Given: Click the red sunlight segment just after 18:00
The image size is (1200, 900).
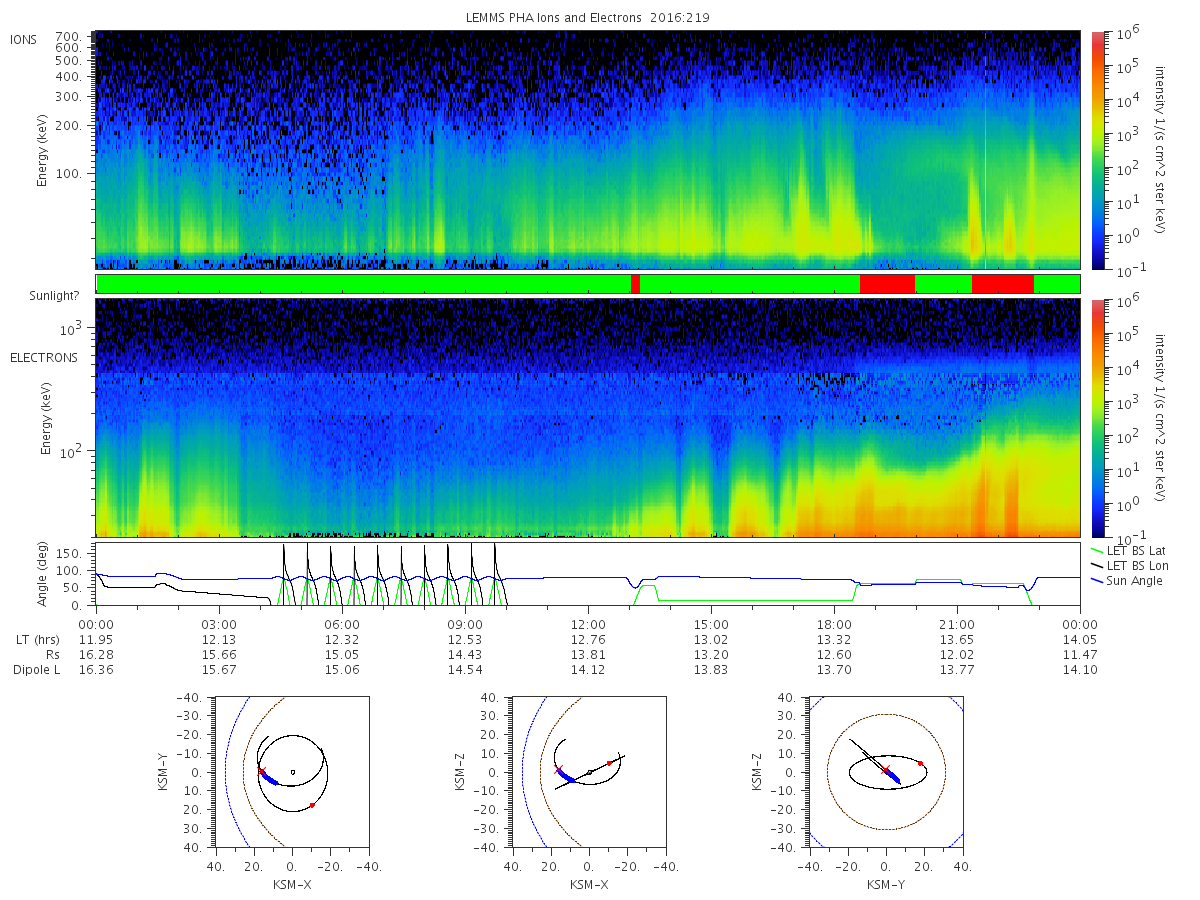Looking at the screenshot, I should coord(887,284).
